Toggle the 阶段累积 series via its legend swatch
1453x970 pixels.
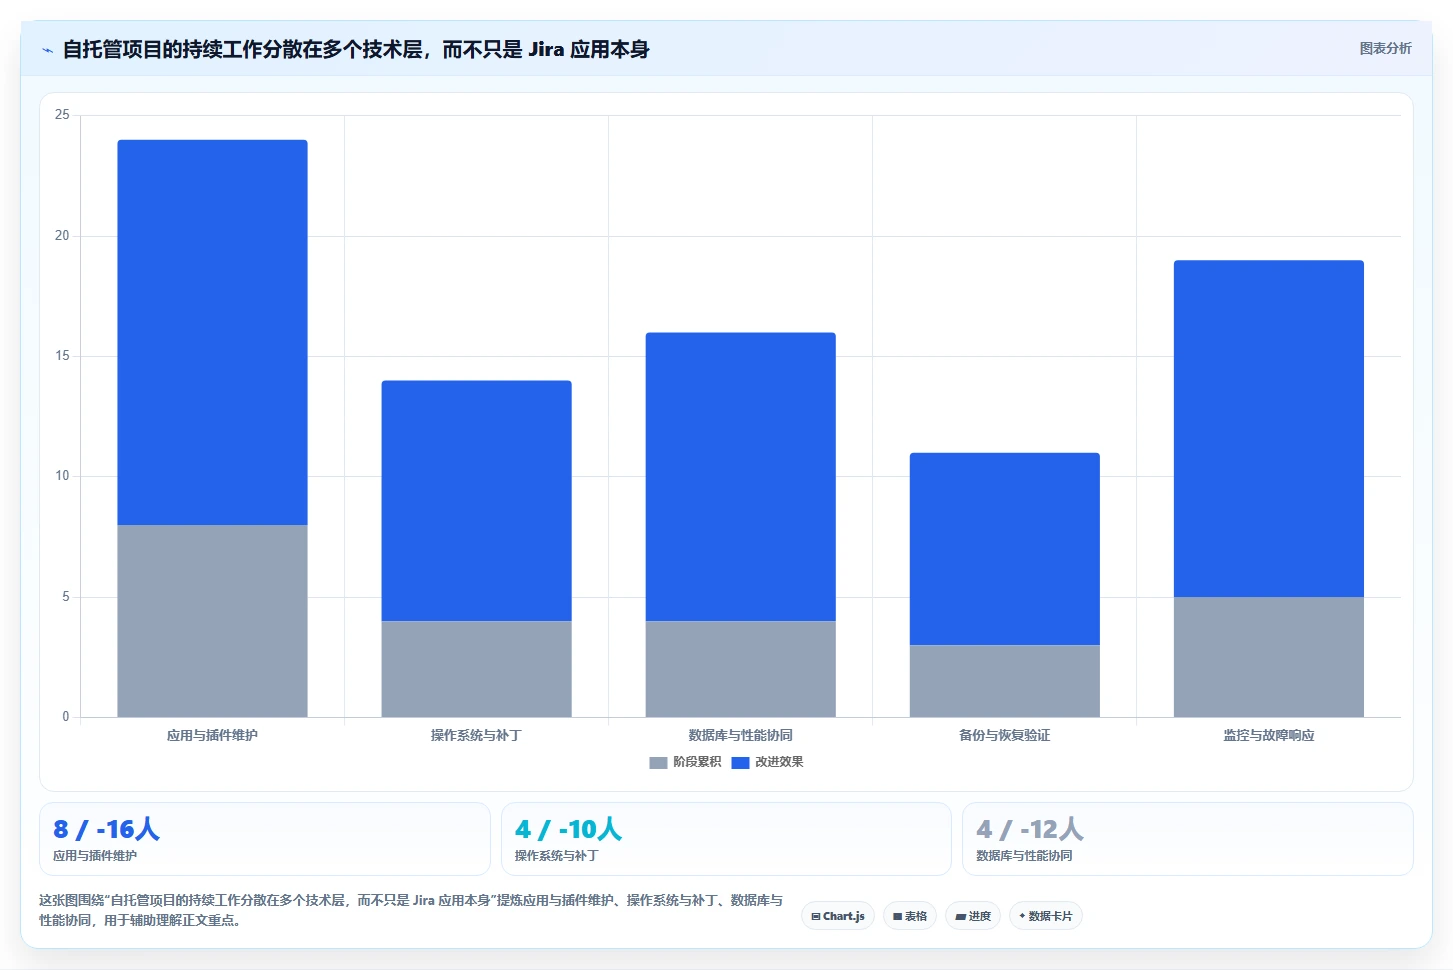(658, 762)
